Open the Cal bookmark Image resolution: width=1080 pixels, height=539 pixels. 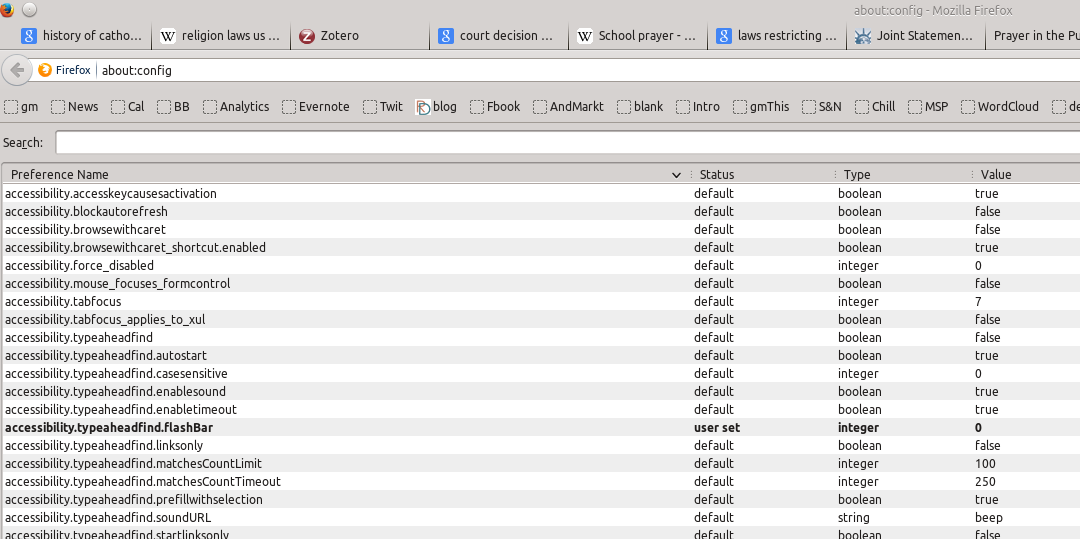128,107
